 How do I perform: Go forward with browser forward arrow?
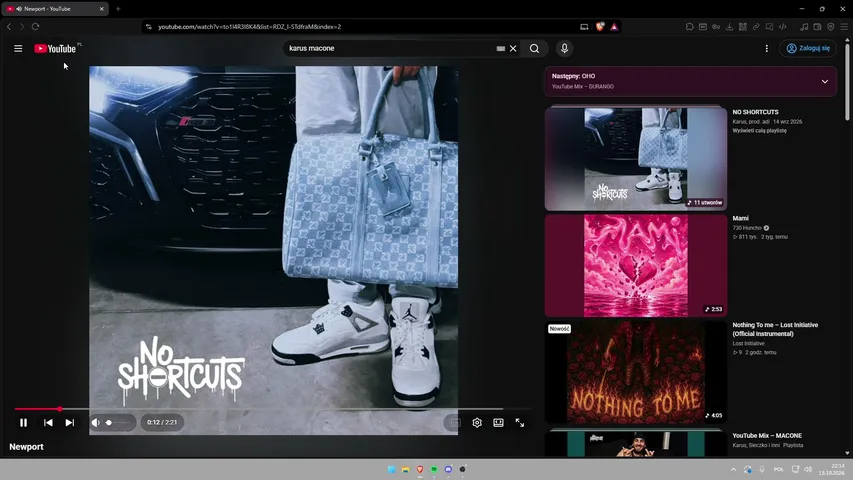[22, 27]
